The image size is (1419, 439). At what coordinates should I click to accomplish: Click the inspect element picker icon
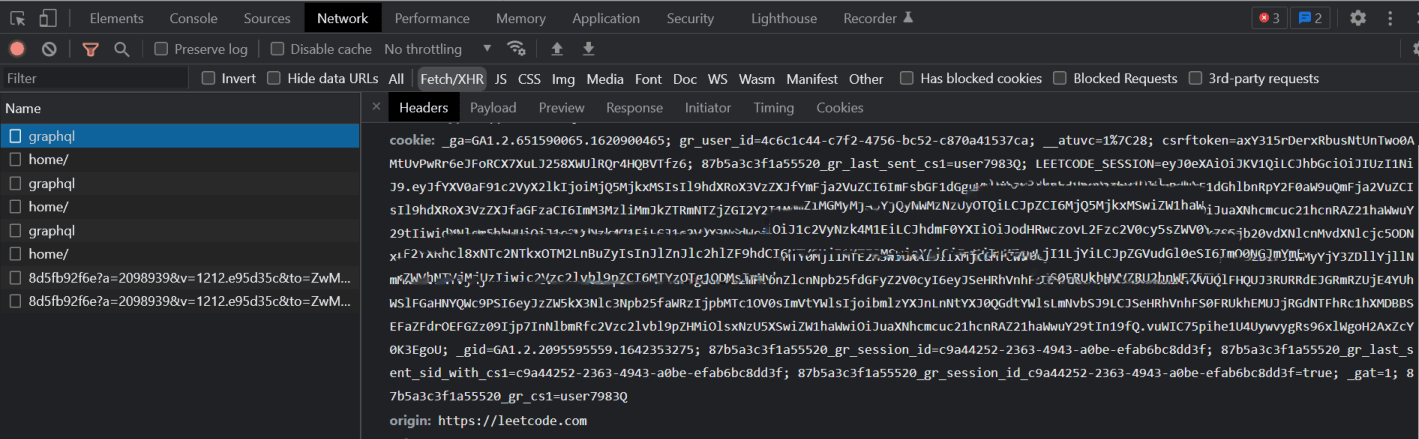[18, 18]
